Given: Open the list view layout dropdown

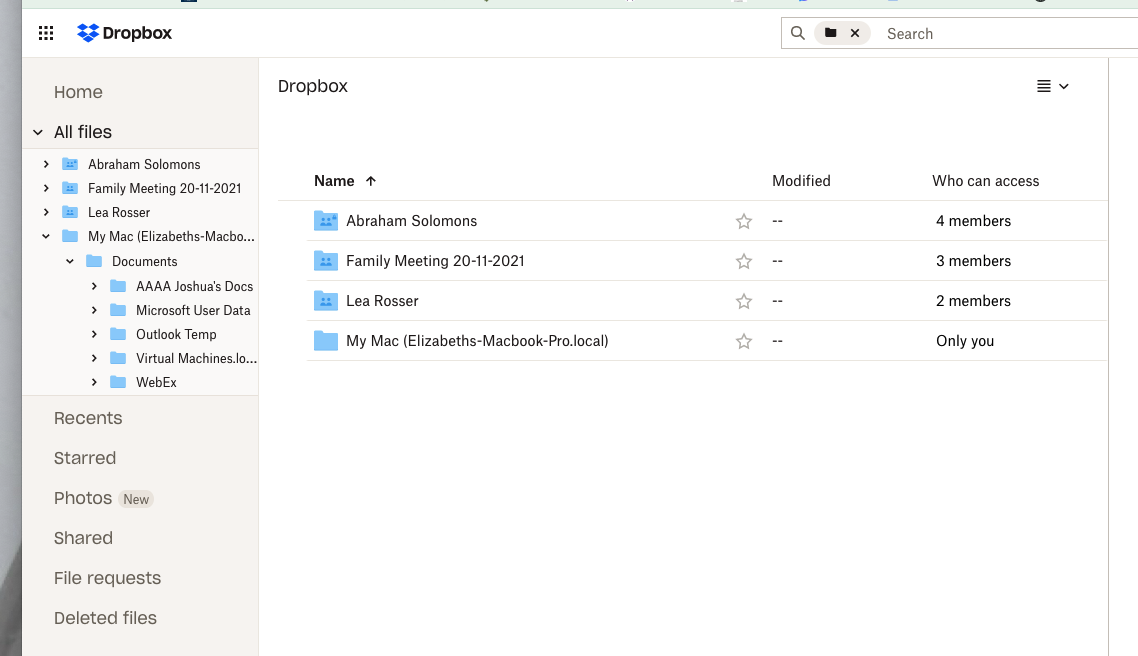Looking at the screenshot, I should tap(1053, 86).
